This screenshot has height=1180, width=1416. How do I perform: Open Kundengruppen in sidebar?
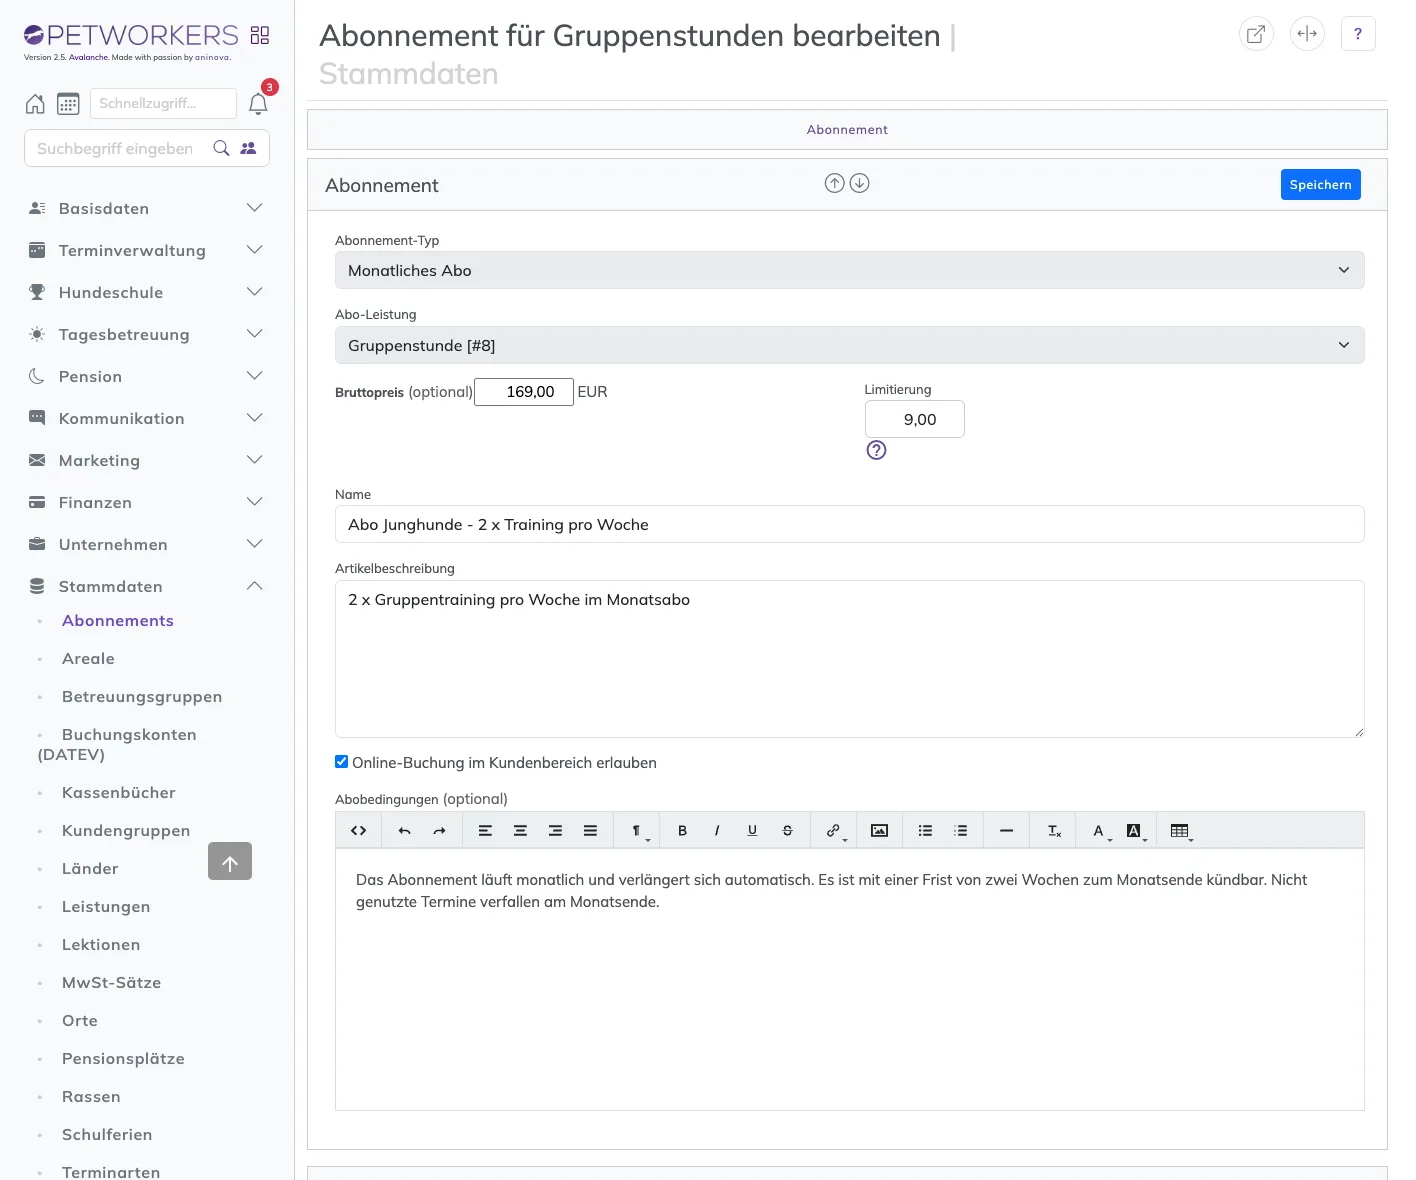pyautogui.click(x=126, y=831)
